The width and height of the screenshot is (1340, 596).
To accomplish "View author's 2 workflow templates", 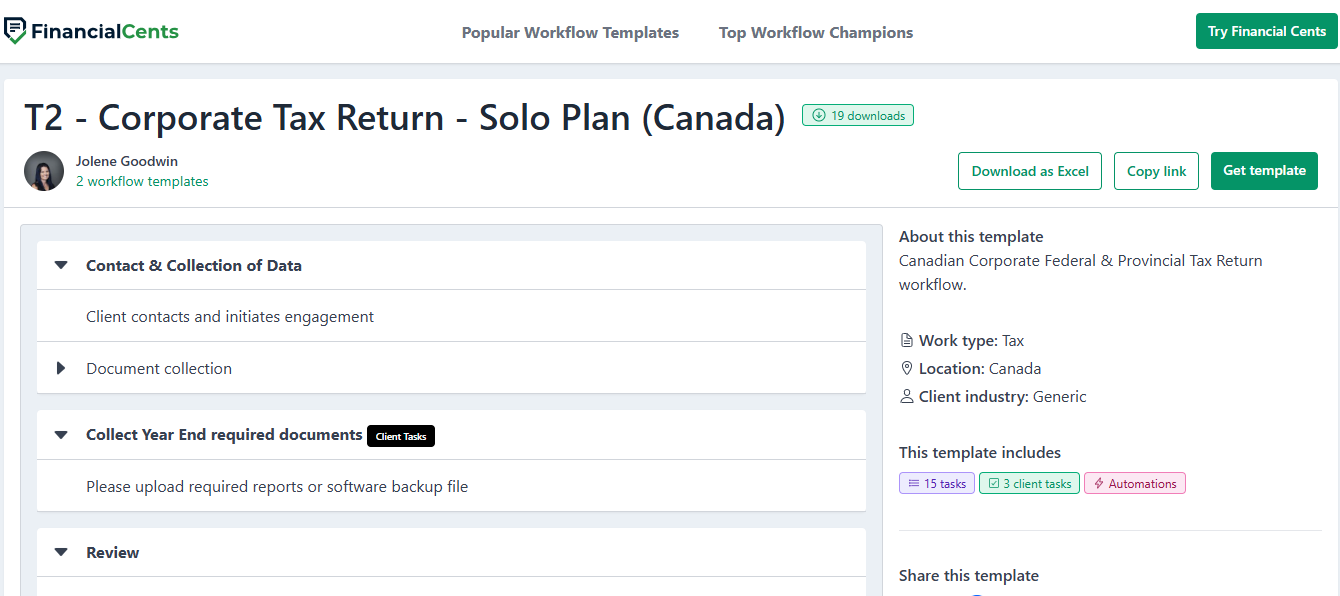I will click(x=142, y=181).
